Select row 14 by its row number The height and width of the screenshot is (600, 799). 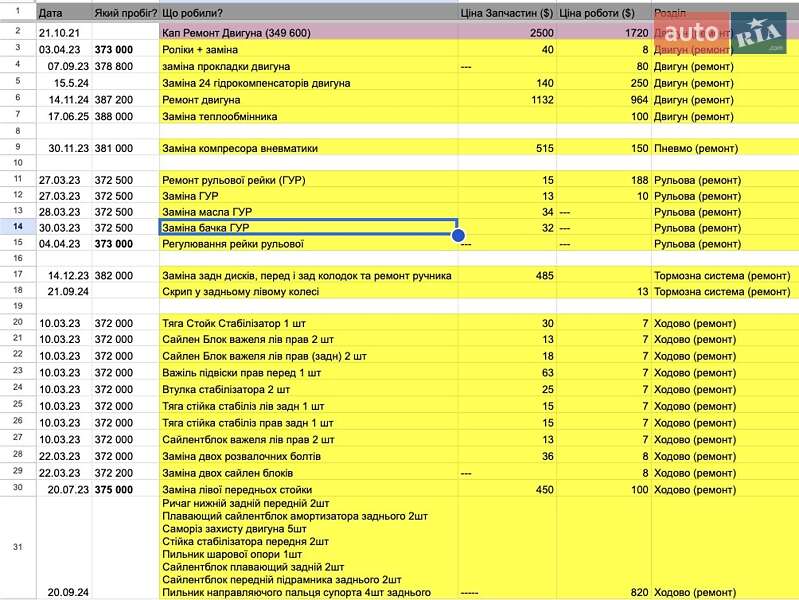point(17,228)
